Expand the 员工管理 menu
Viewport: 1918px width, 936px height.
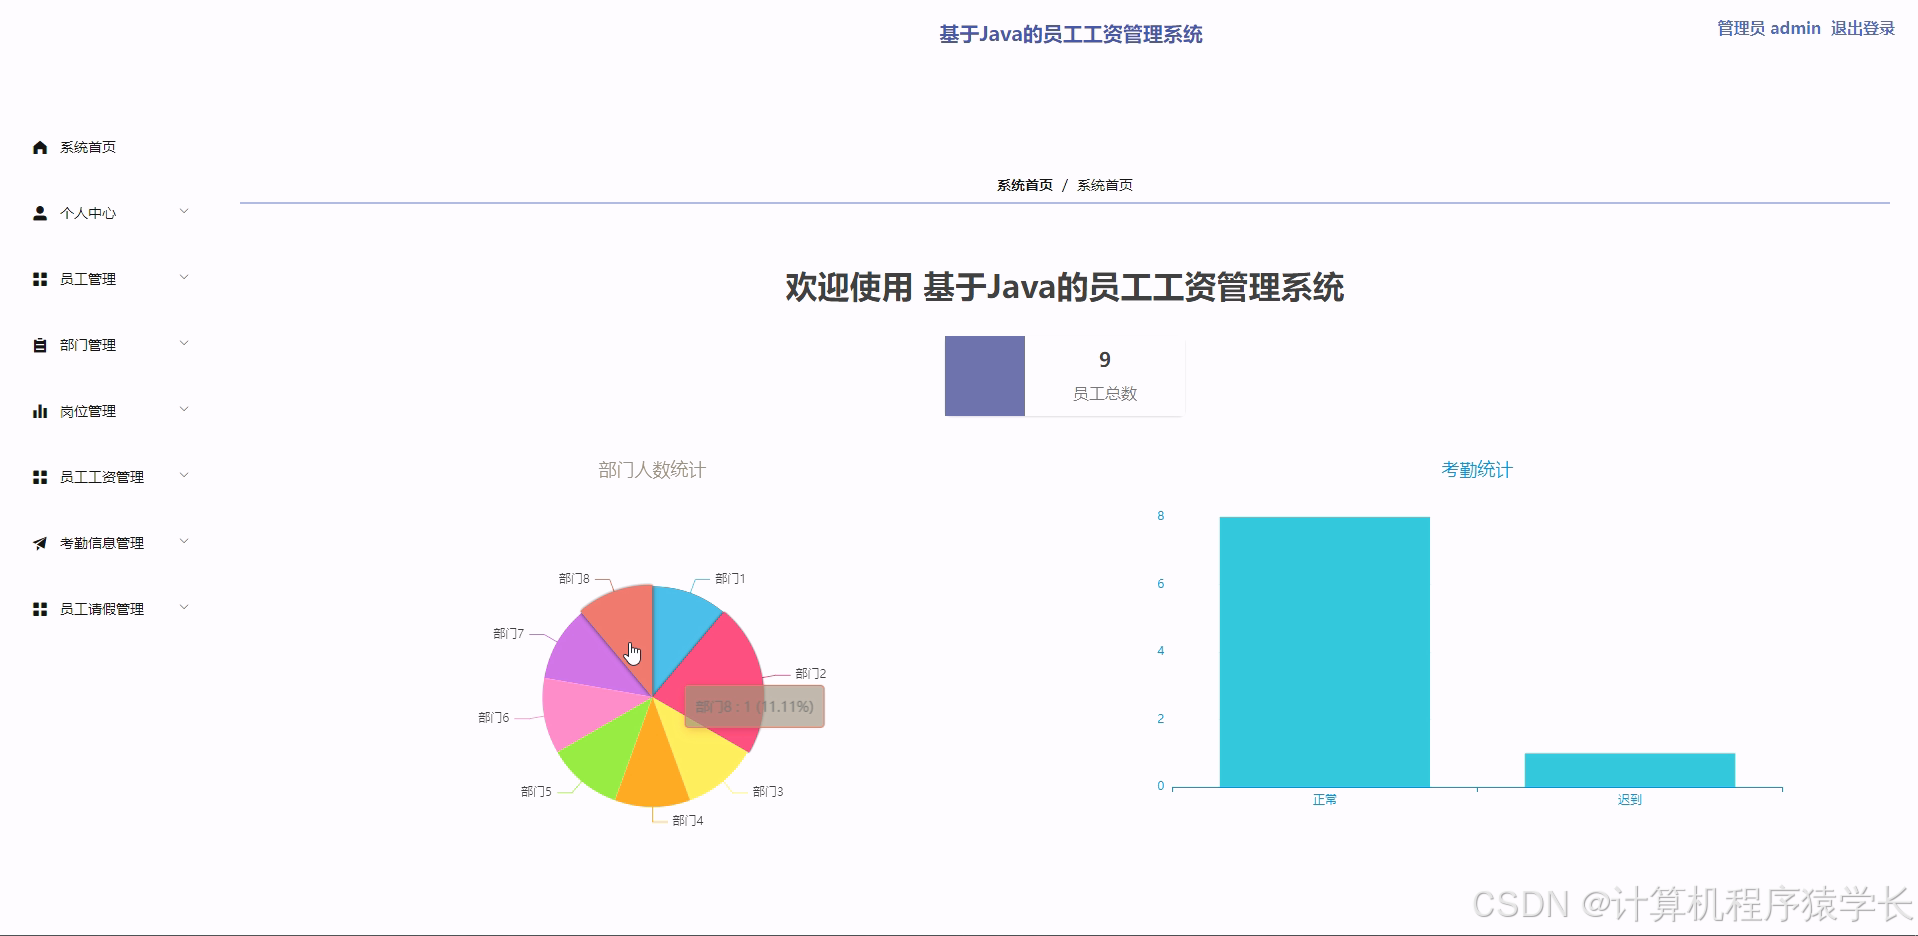pos(183,278)
